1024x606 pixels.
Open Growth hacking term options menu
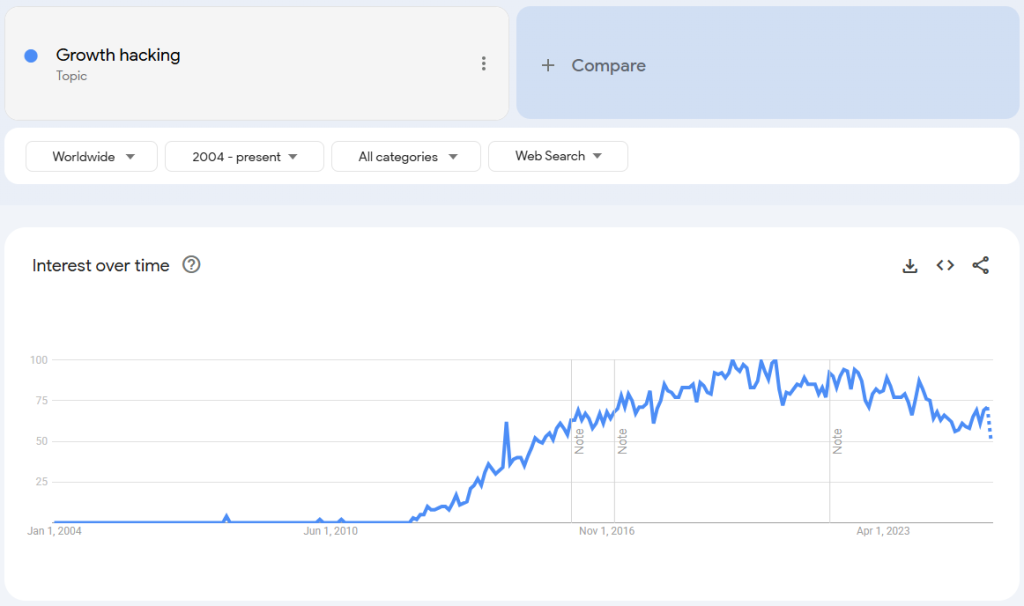point(484,64)
